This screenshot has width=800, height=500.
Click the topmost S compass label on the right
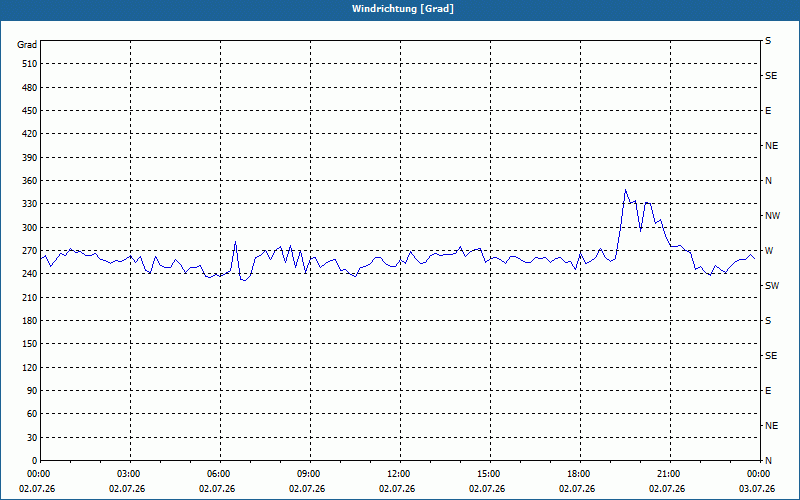[x=768, y=41]
